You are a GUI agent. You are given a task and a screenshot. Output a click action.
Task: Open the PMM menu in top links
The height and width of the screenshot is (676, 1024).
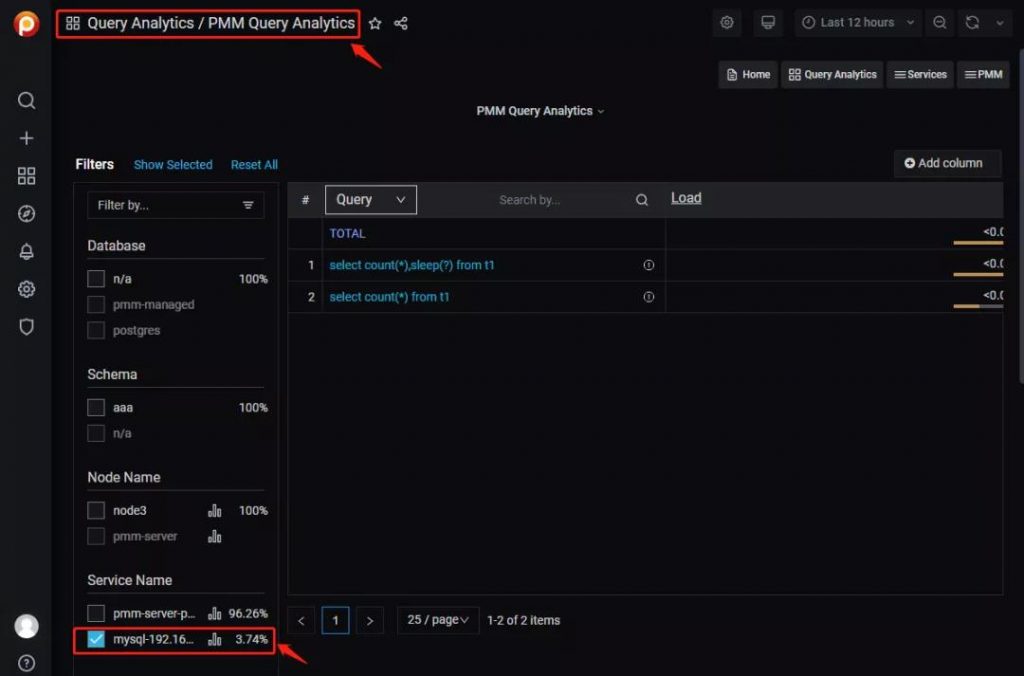(984, 74)
